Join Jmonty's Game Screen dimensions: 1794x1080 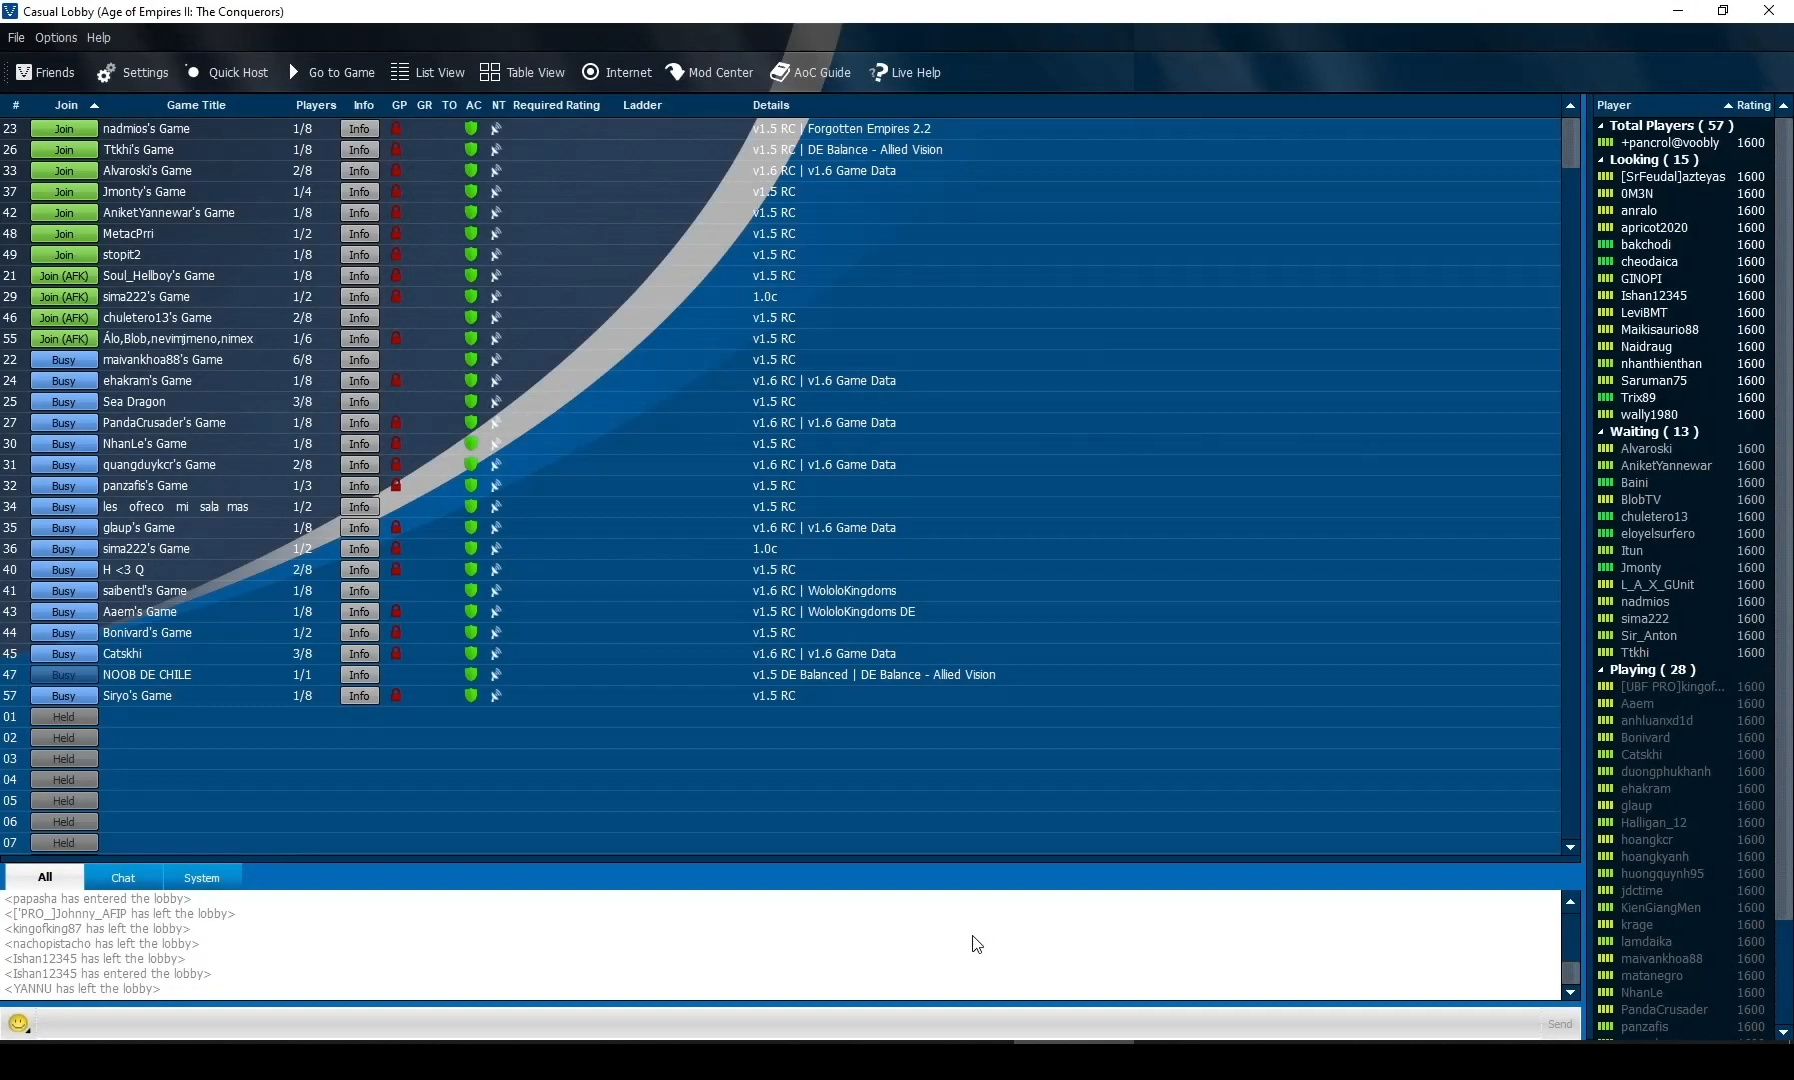pyautogui.click(x=64, y=191)
